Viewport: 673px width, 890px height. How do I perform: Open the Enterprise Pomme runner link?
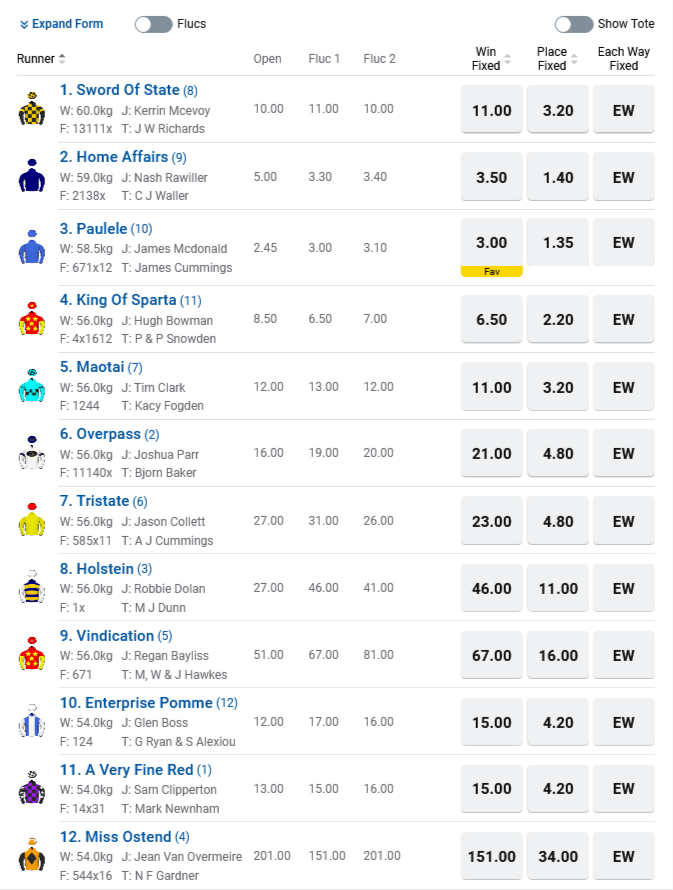(x=136, y=703)
